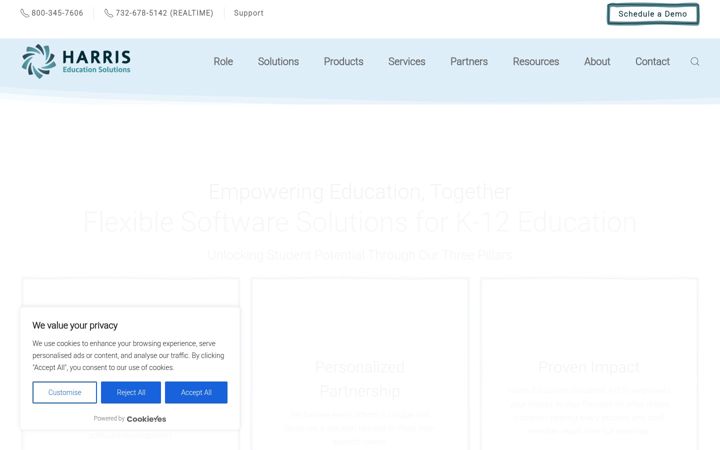The height and width of the screenshot is (450, 720).
Task: Expand the Products menu
Action: (343, 62)
